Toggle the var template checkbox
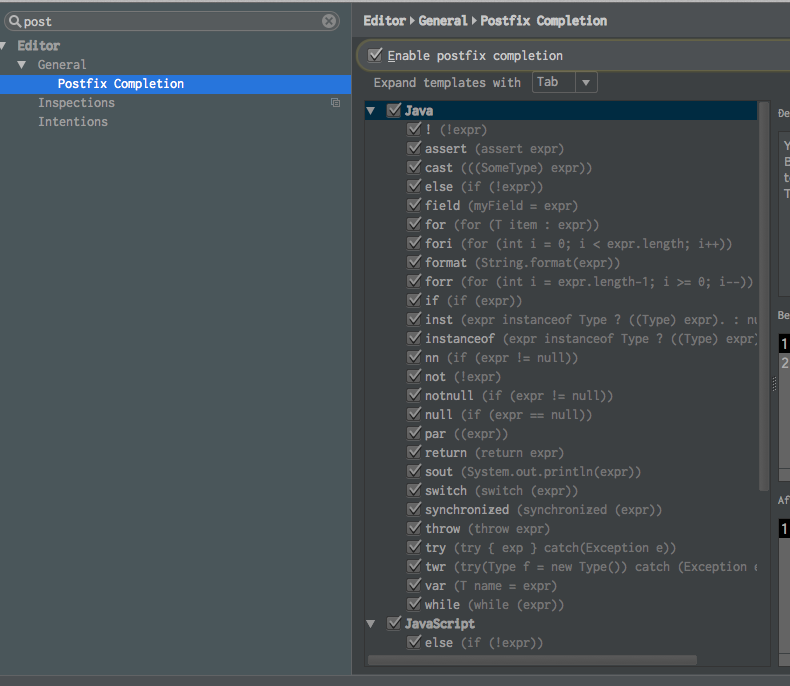The height and width of the screenshot is (686, 790). tap(414, 585)
